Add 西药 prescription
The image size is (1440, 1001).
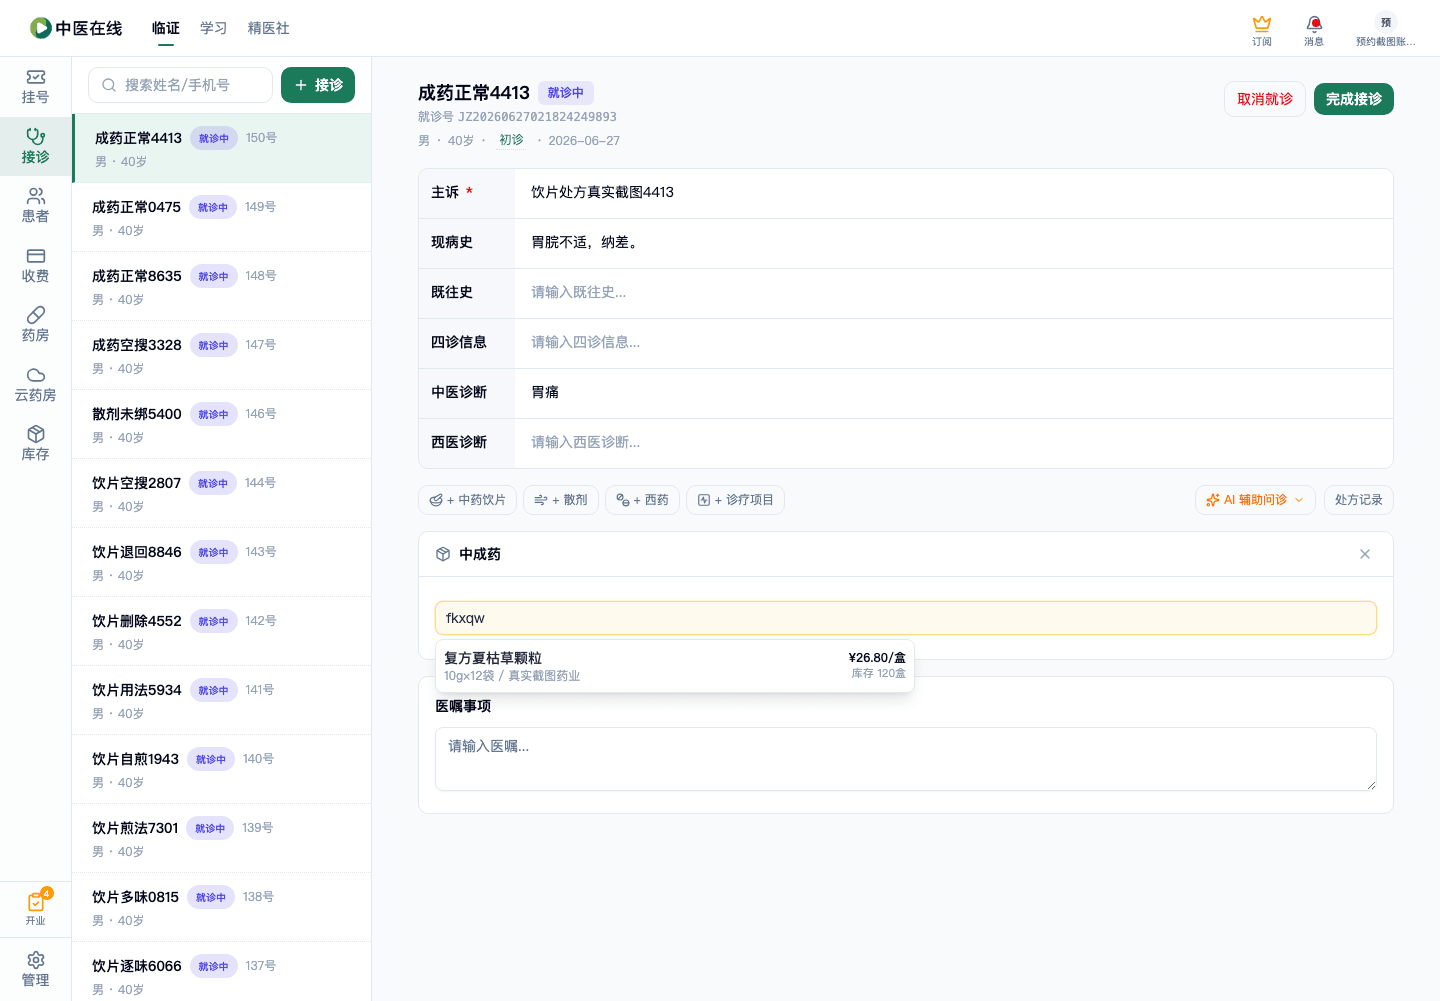click(x=642, y=500)
